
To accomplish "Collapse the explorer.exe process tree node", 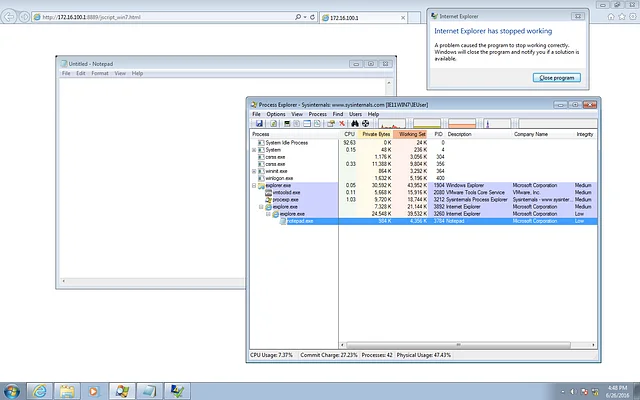I will [x=255, y=186].
